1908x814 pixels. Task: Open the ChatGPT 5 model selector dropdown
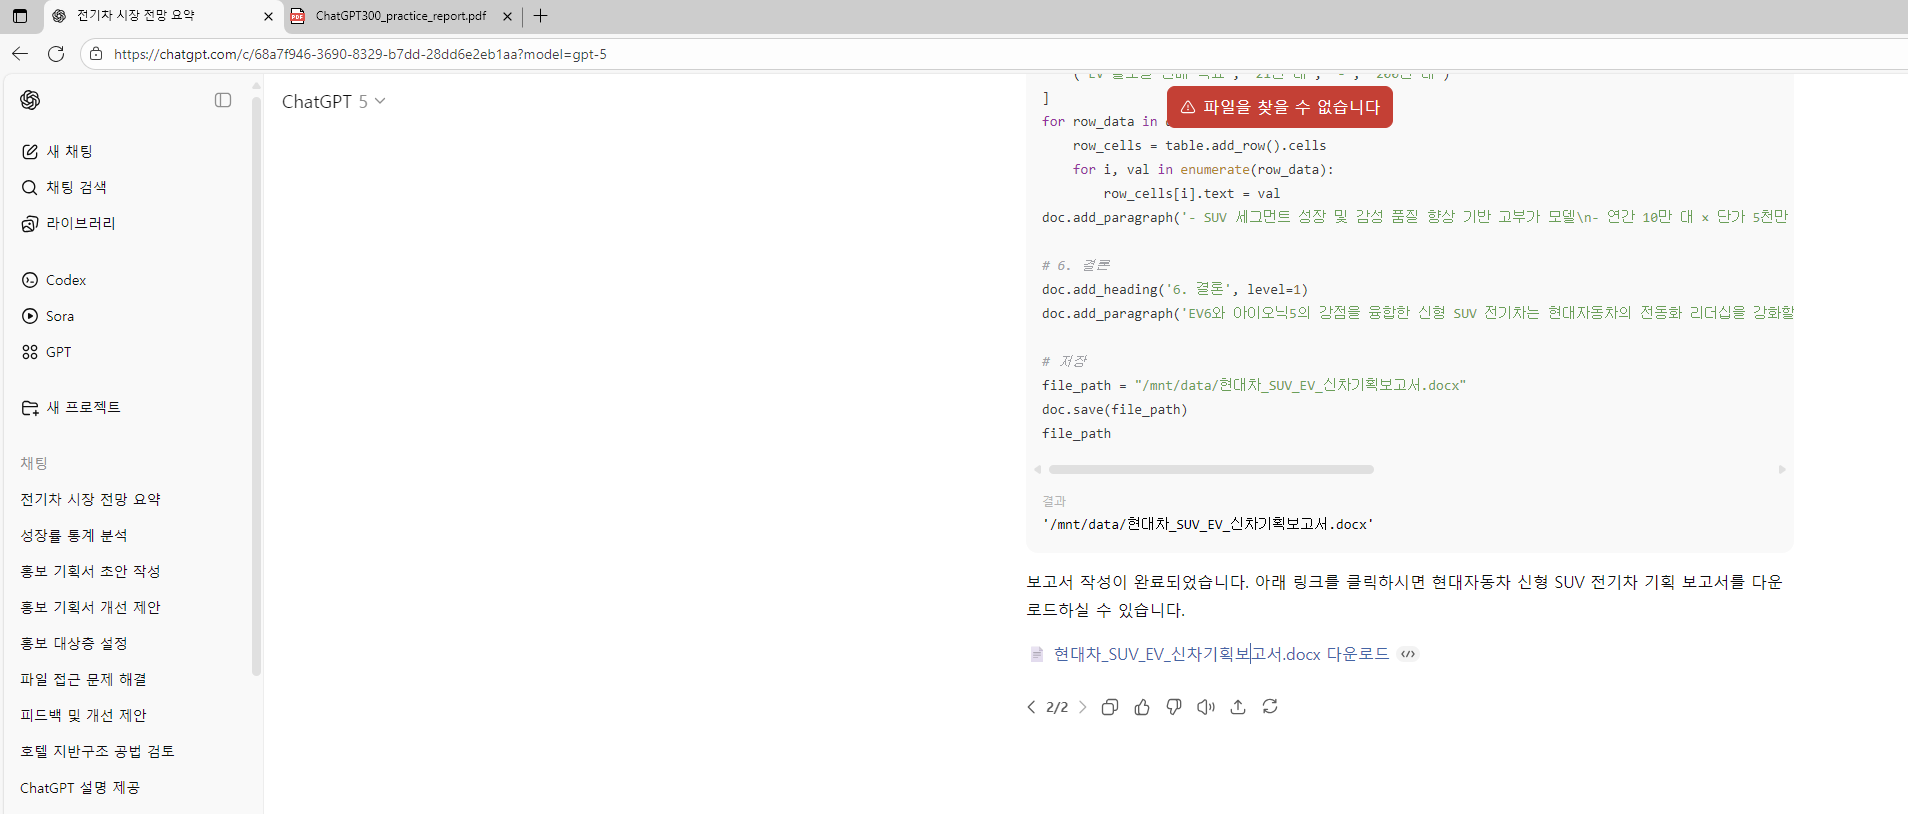(333, 101)
